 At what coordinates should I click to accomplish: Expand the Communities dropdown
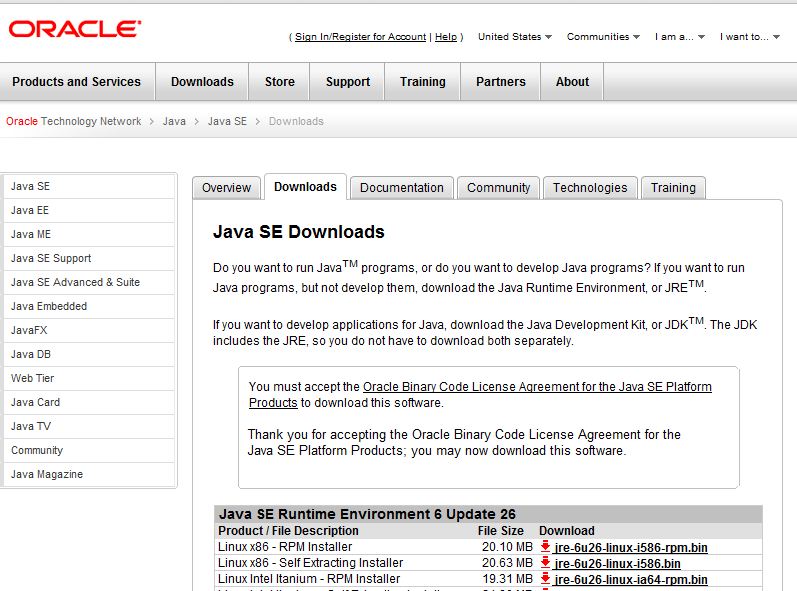point(603,37)
